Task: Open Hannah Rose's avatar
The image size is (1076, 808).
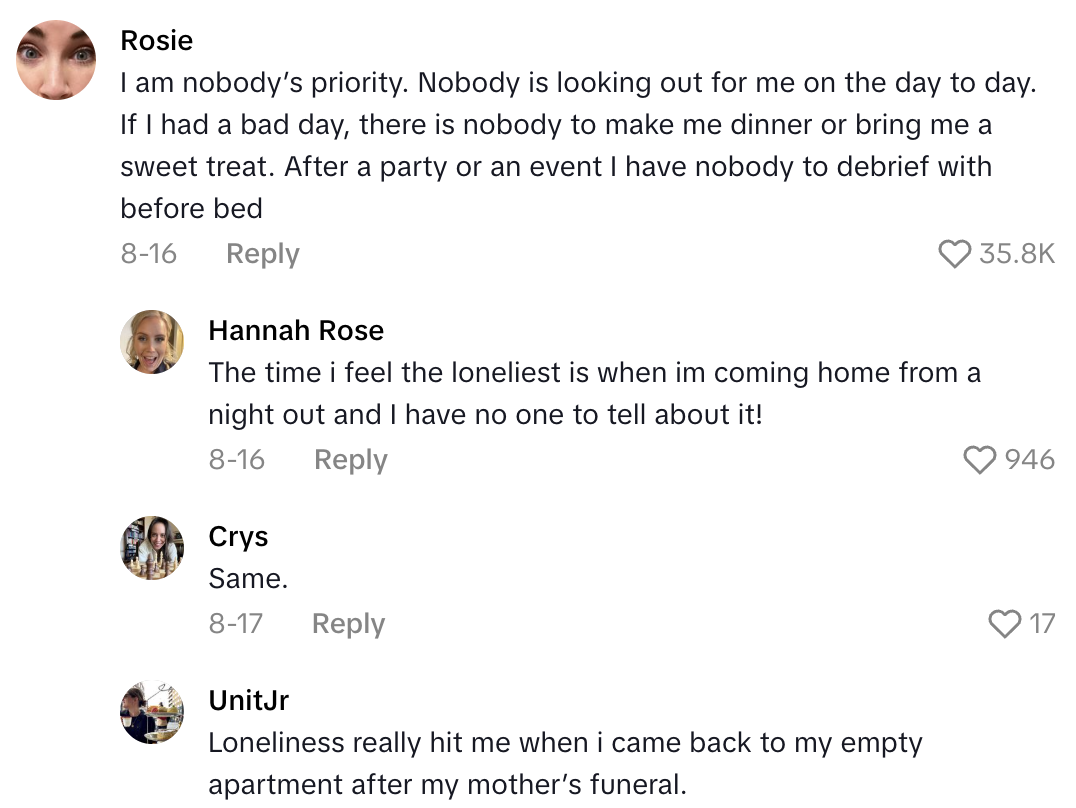Action: click(152, 341)
